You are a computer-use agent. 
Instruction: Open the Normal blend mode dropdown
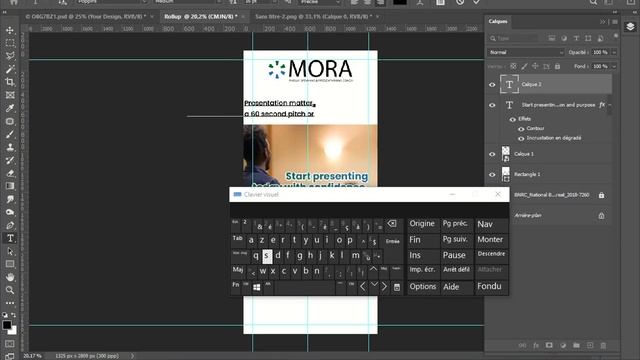coord(526,52)
